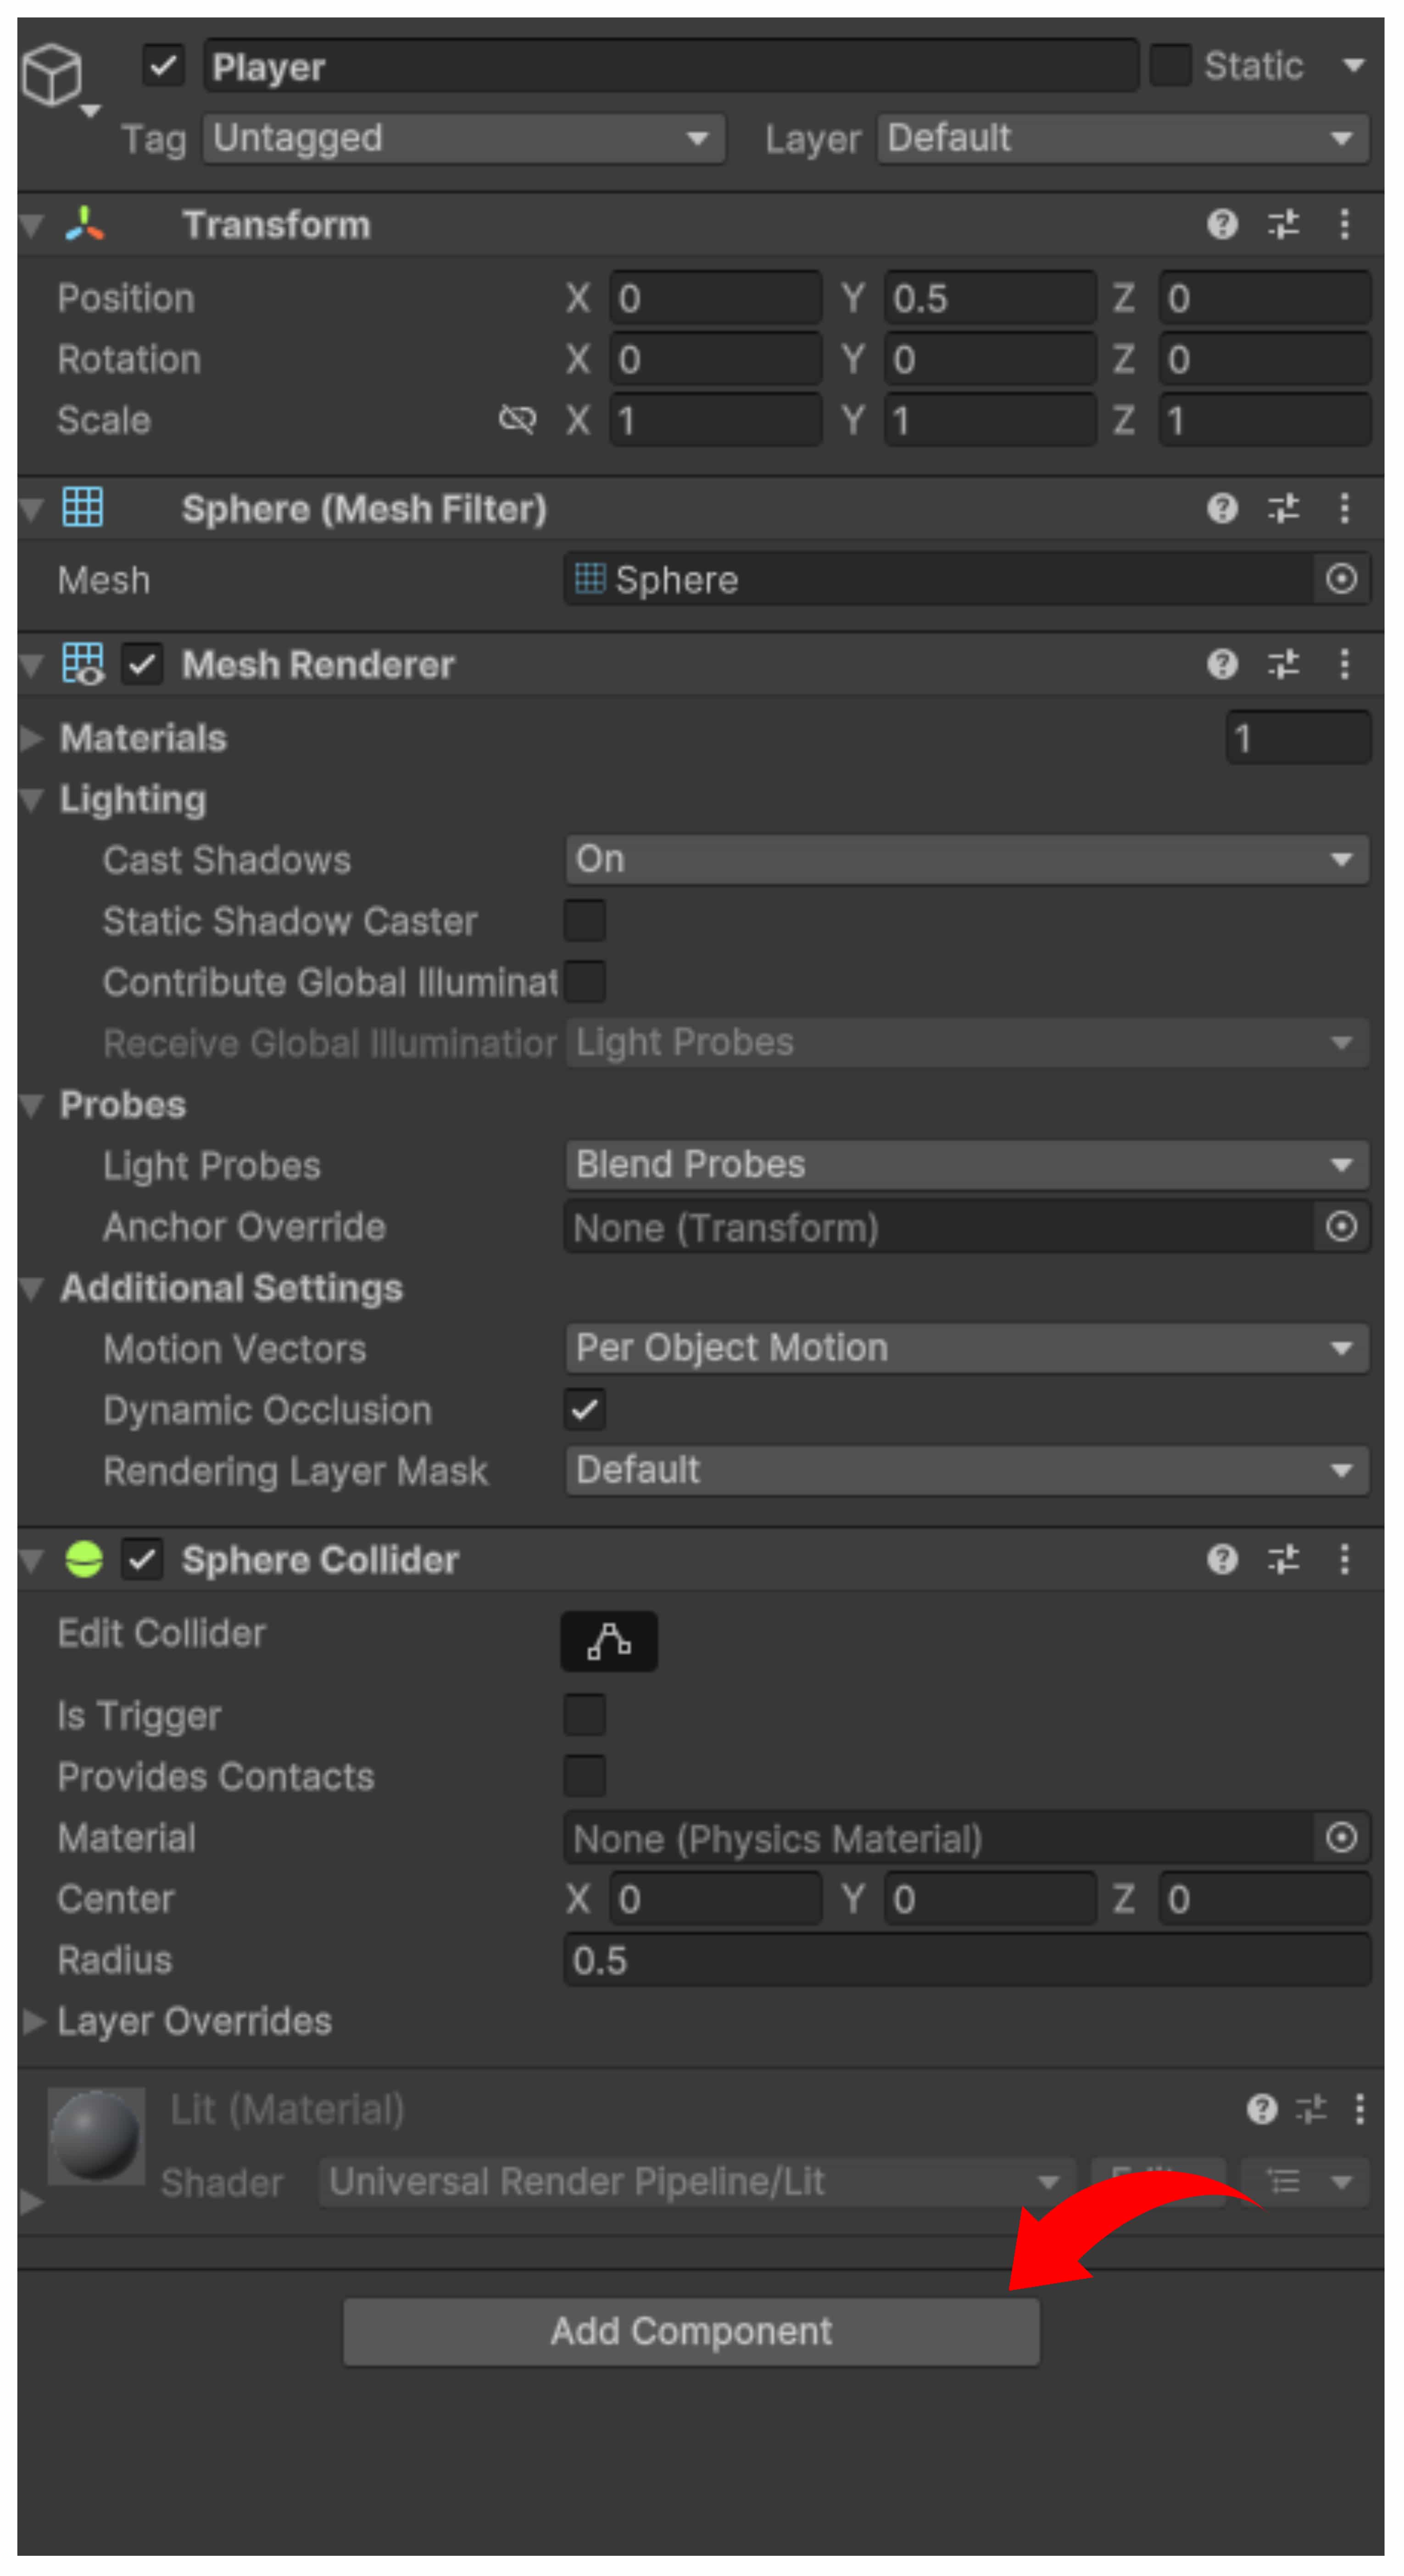This screenshot has width=1404, height=2576.
Task: Click the Radius input field
Action: tap(966, 1960)
